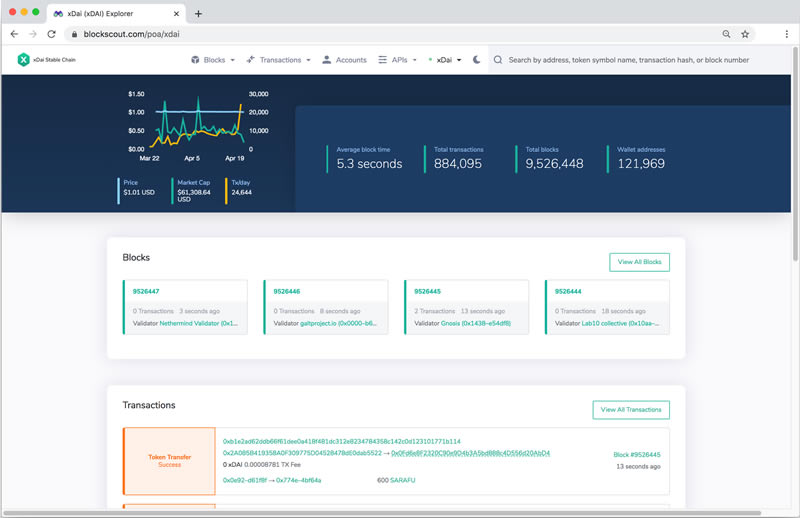Click View All Blocks button
800x518 pixels.
click(639, 262)
